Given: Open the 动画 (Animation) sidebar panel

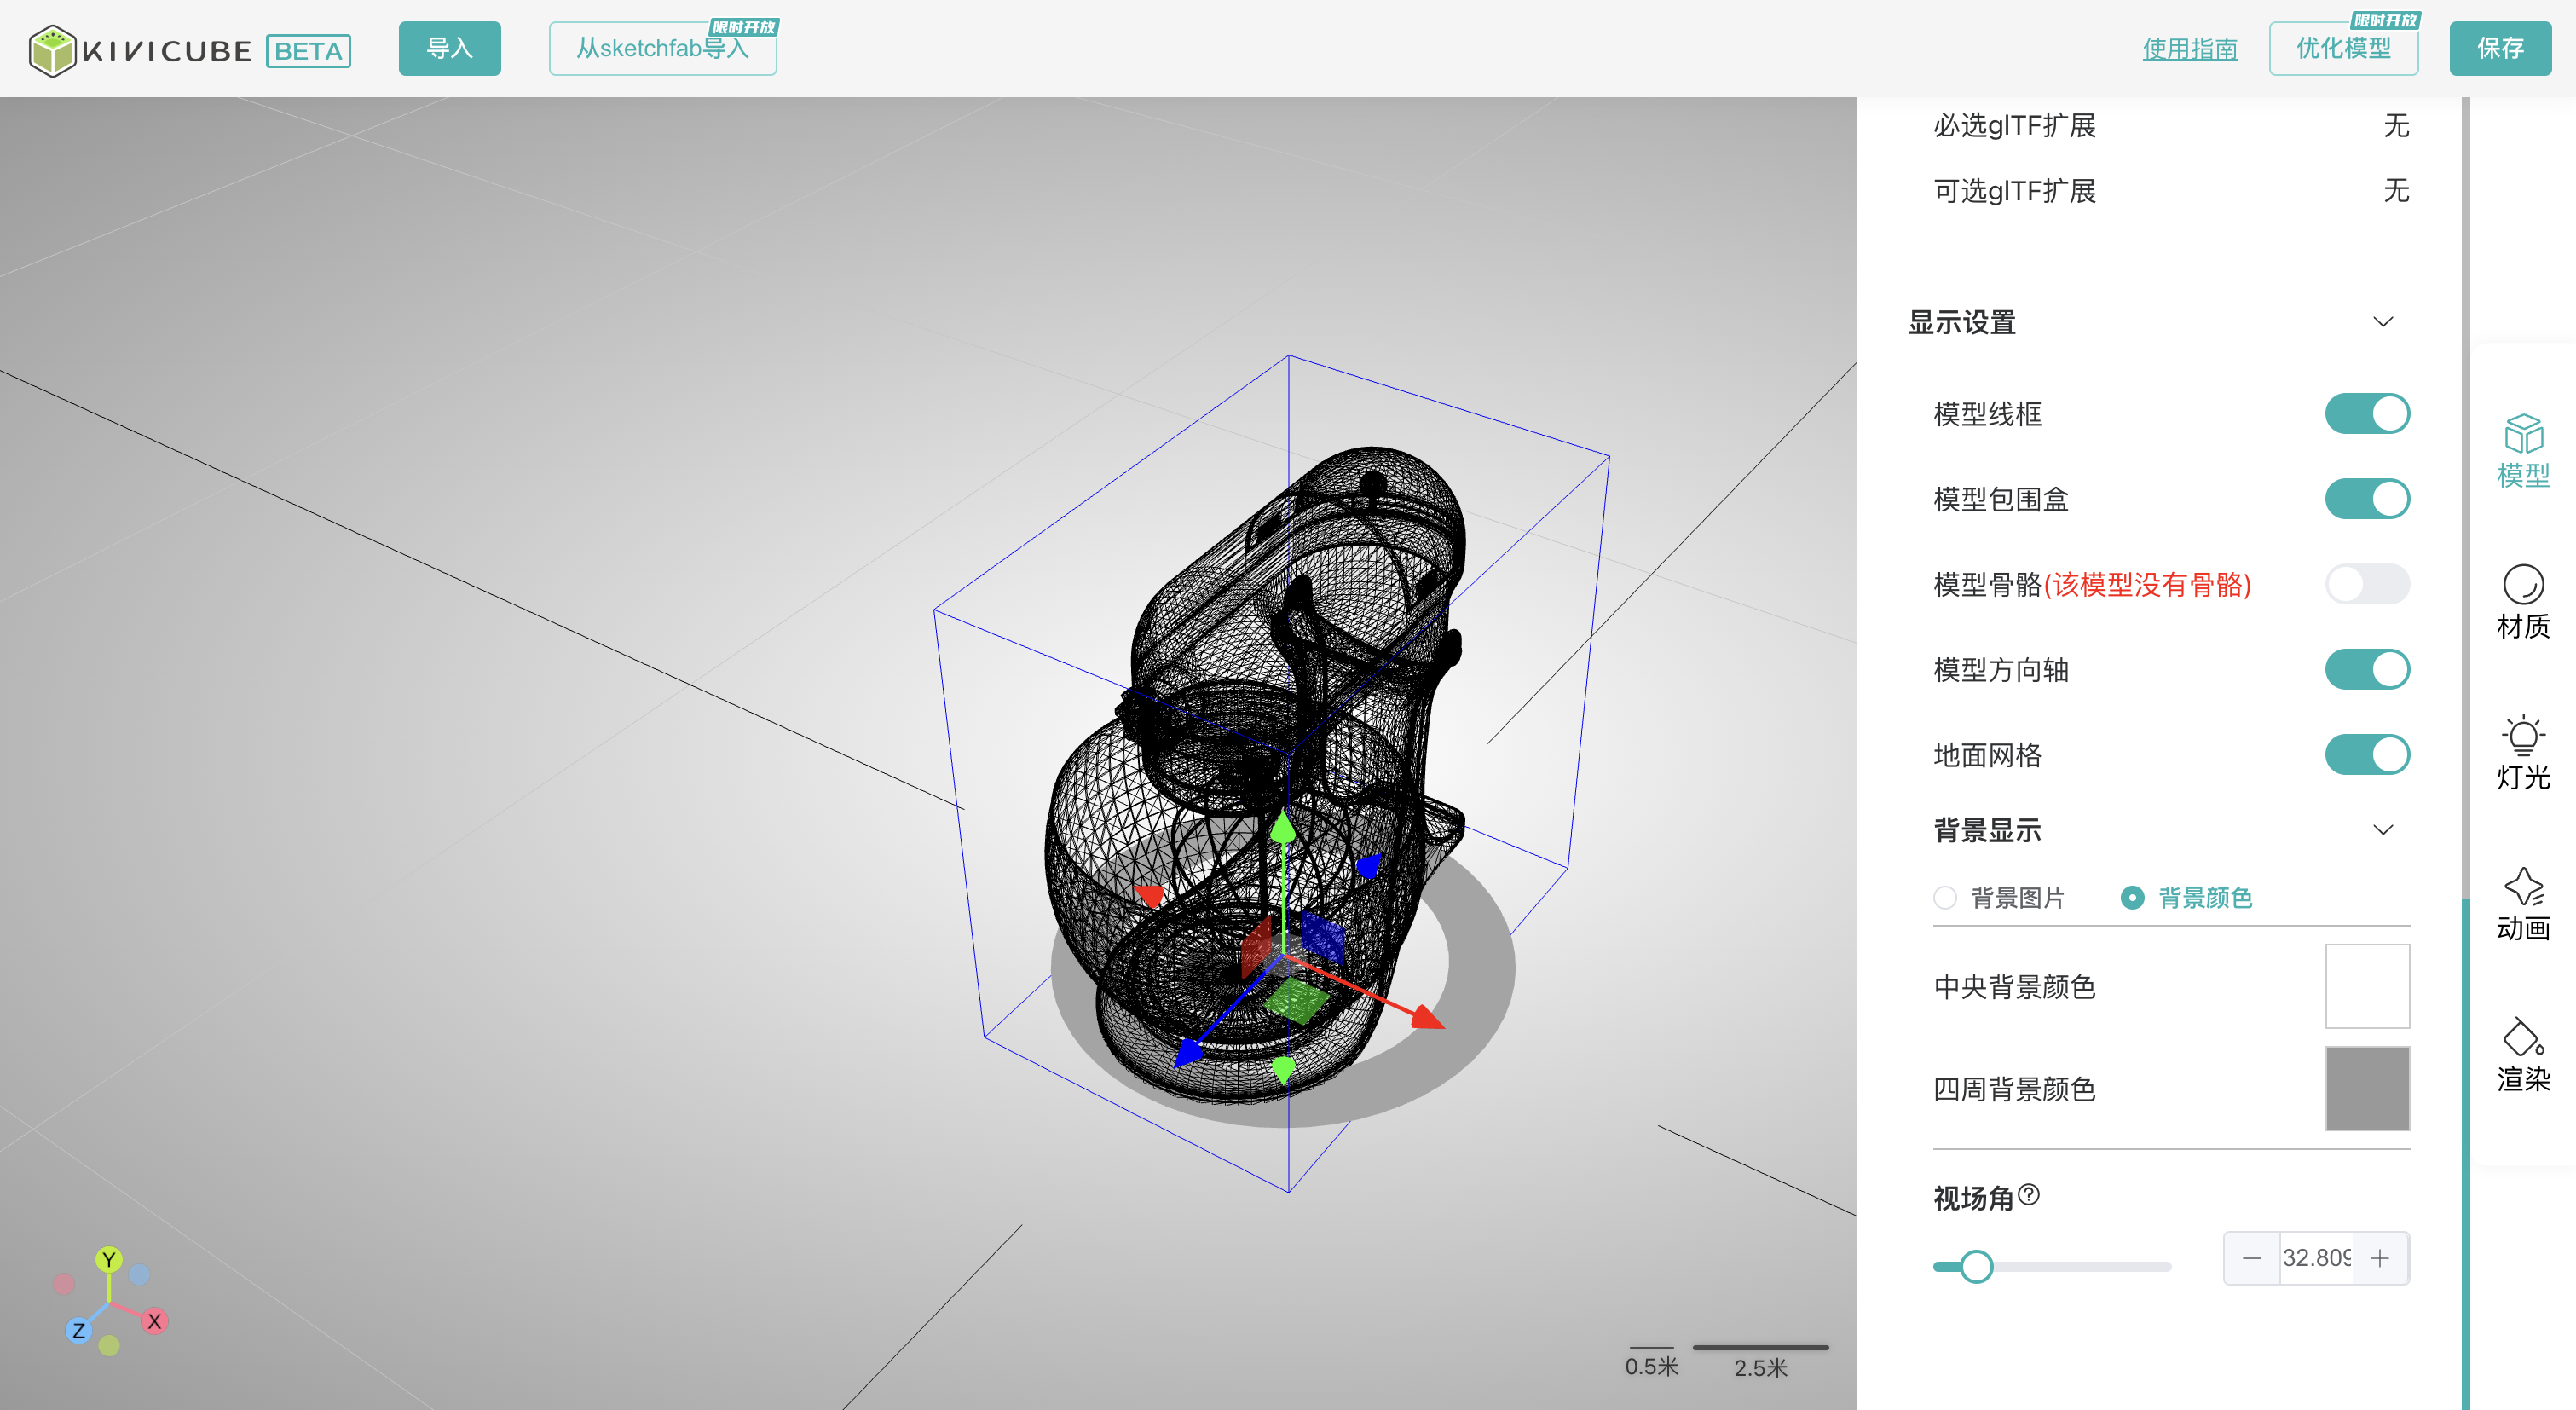Looking at the screenshot, I should point(2522,904).
